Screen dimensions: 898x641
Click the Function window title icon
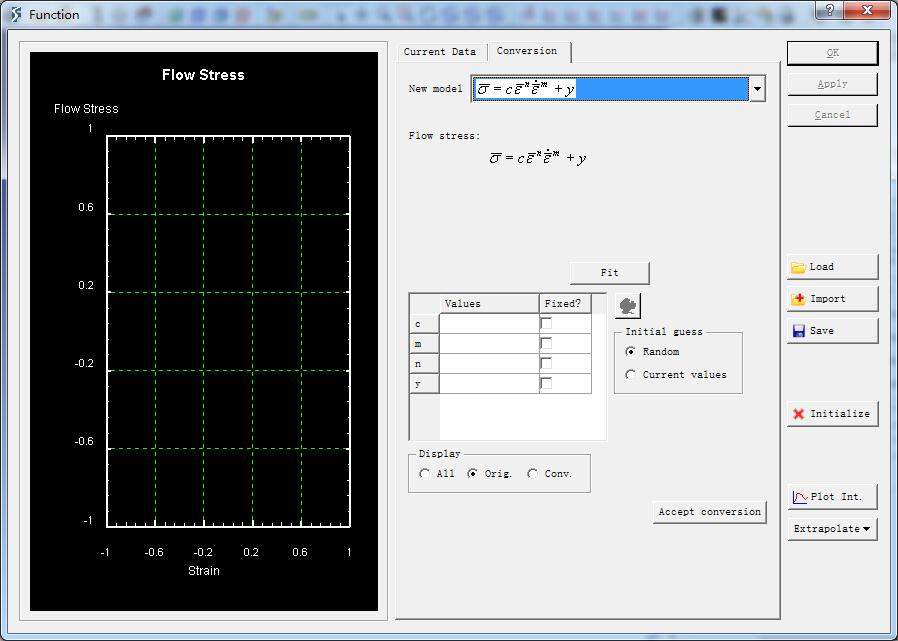pyautogui.click(x=14, y=15)
